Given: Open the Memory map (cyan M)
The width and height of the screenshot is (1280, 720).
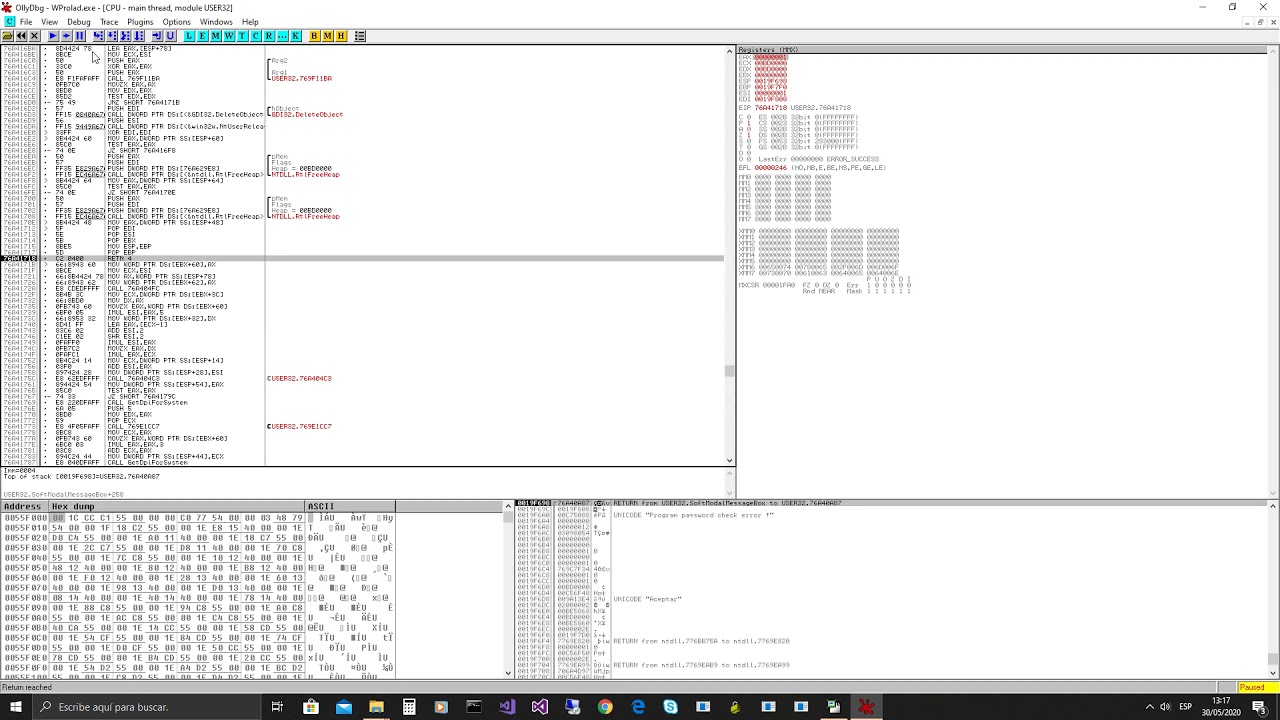Looking at the screenshot, I should tap(216, 36).
